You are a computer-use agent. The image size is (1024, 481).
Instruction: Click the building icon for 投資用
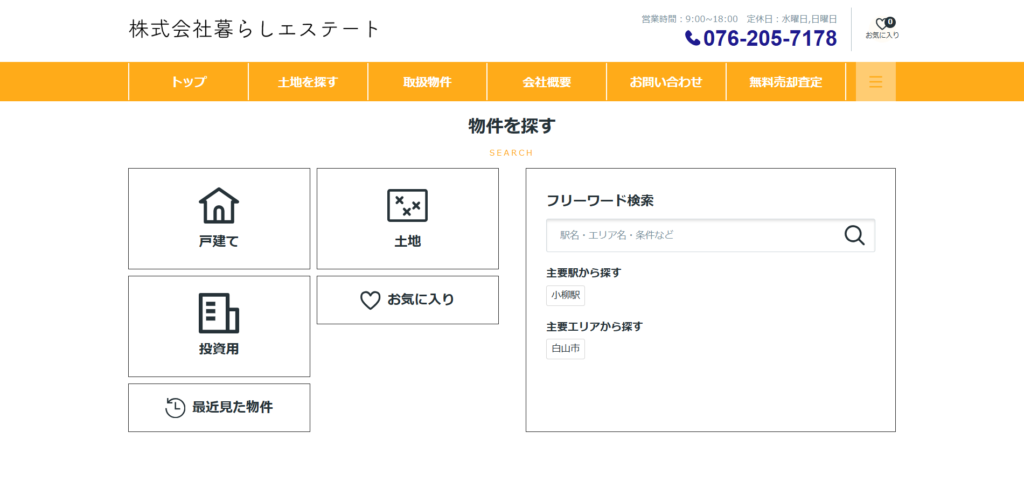coord(219,313)
